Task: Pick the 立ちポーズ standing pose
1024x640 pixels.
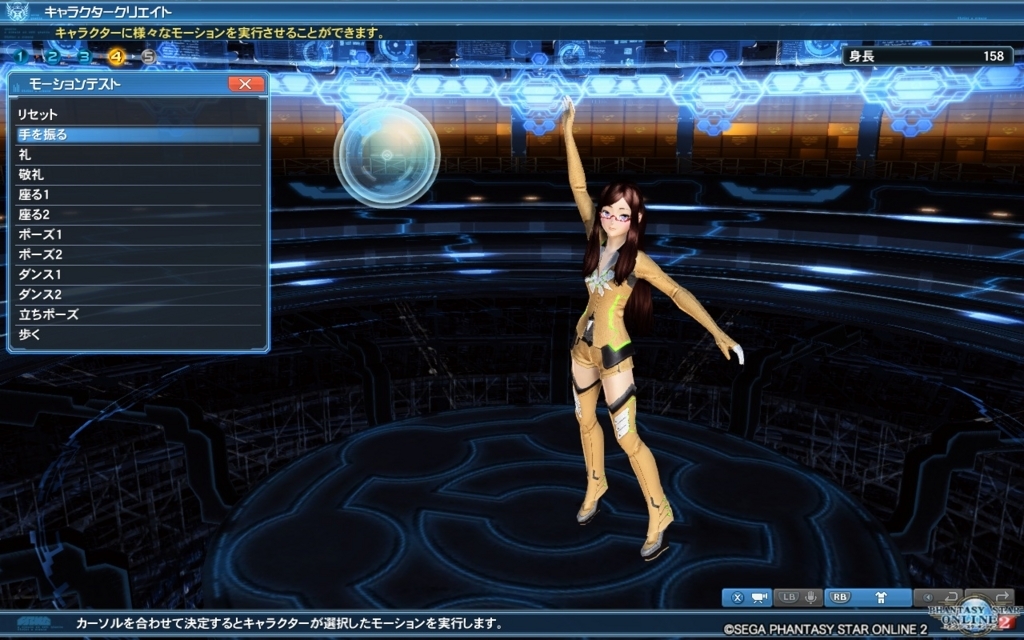Action: tap(138, 314)
